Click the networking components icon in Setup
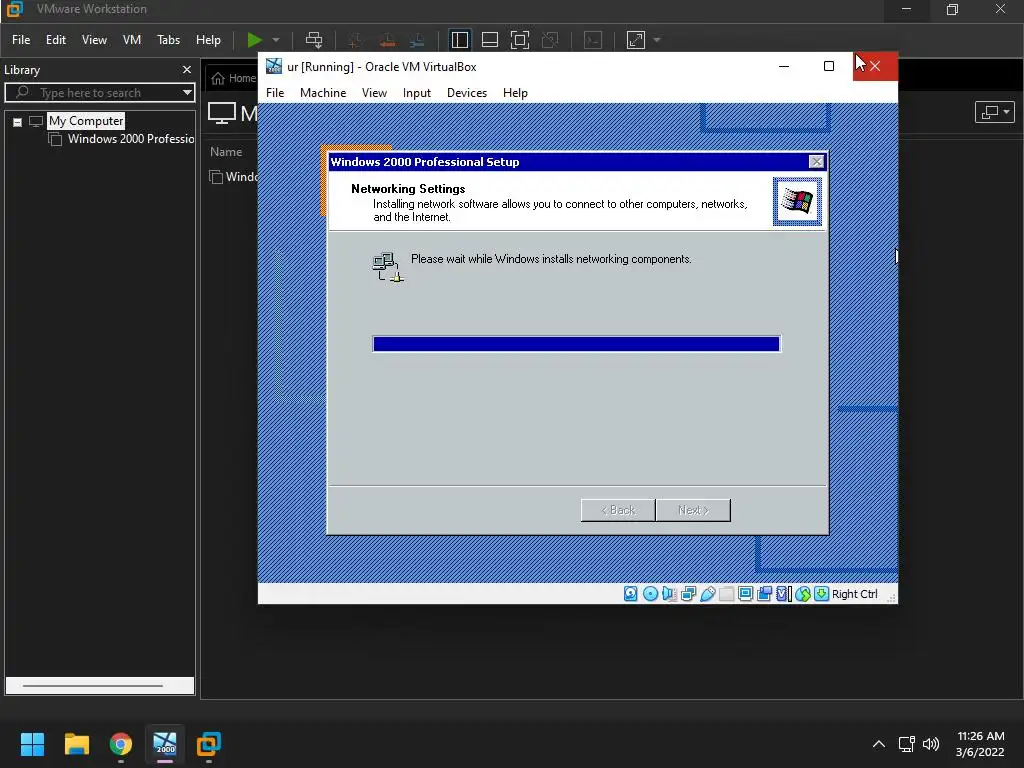Screen dimensions: 1024x768 point(388,267)
